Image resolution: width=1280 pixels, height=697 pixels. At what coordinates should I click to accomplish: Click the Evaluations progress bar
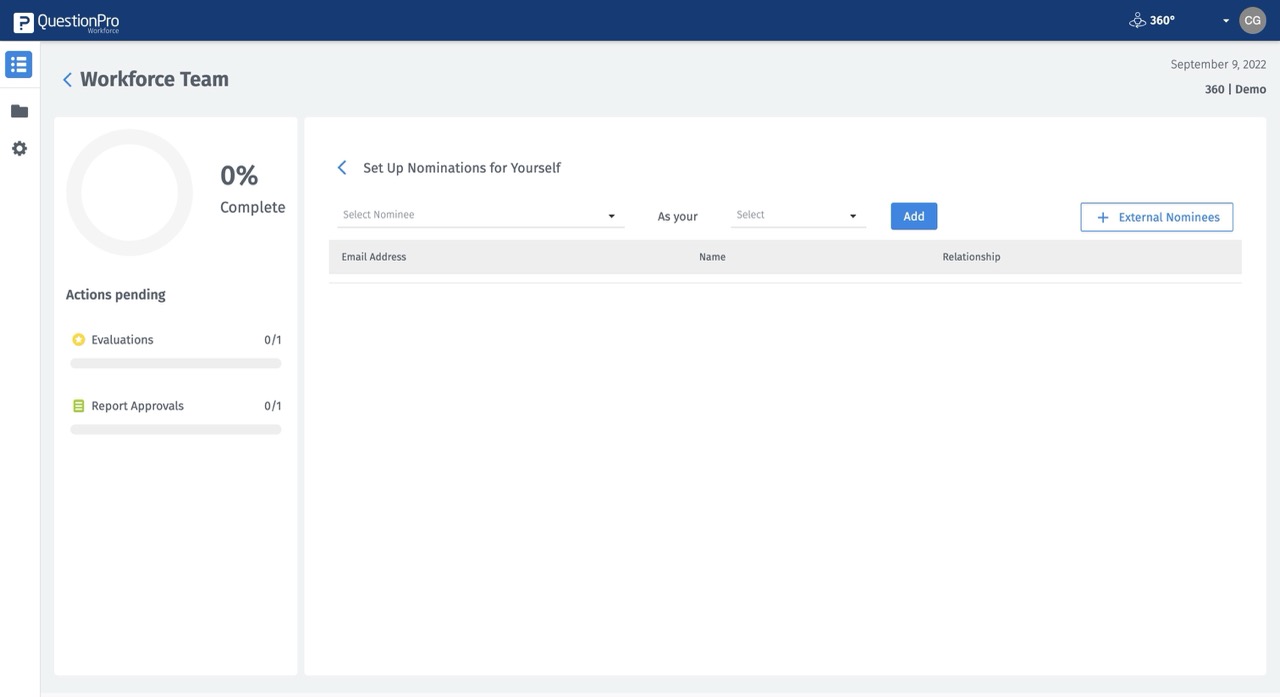coord(175,363)
